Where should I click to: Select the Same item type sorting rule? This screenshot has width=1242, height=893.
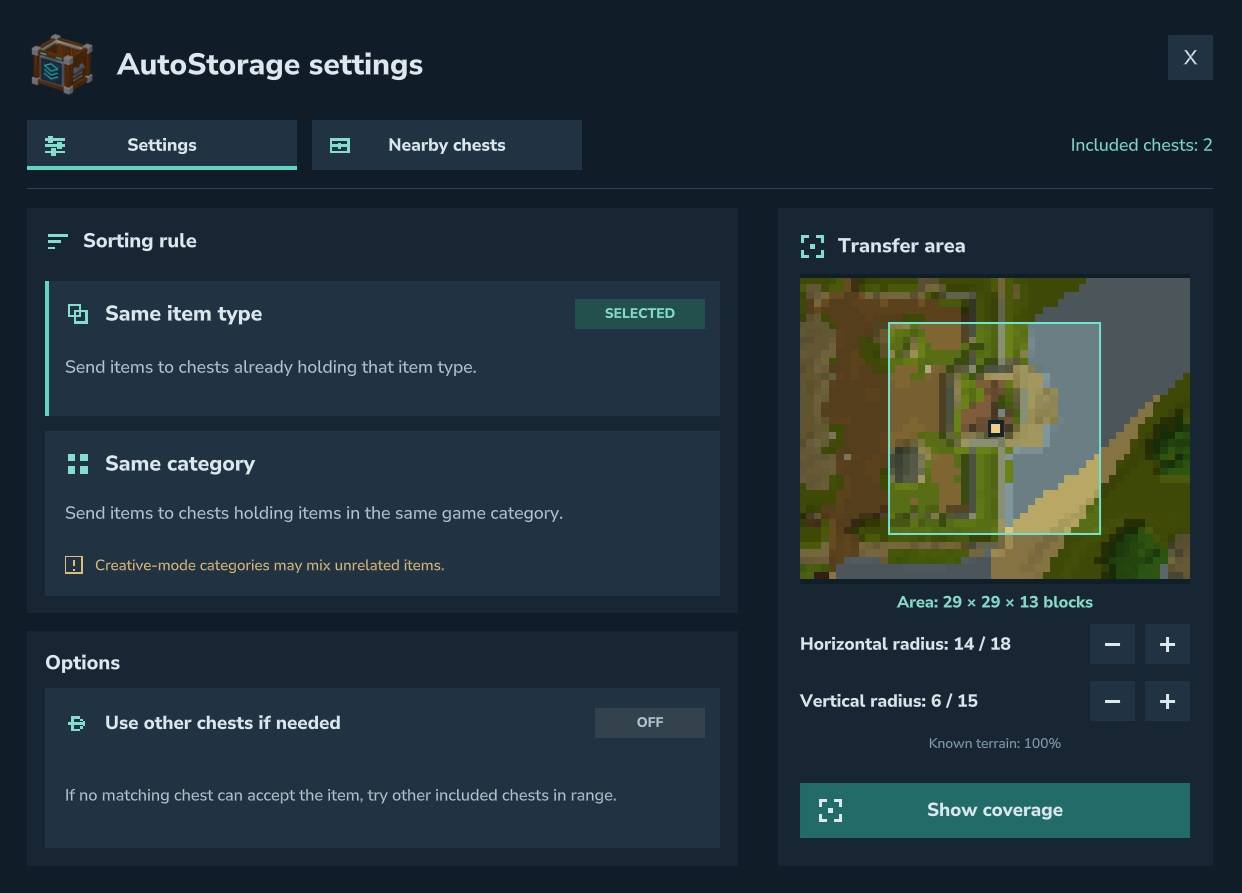point(382,348)
